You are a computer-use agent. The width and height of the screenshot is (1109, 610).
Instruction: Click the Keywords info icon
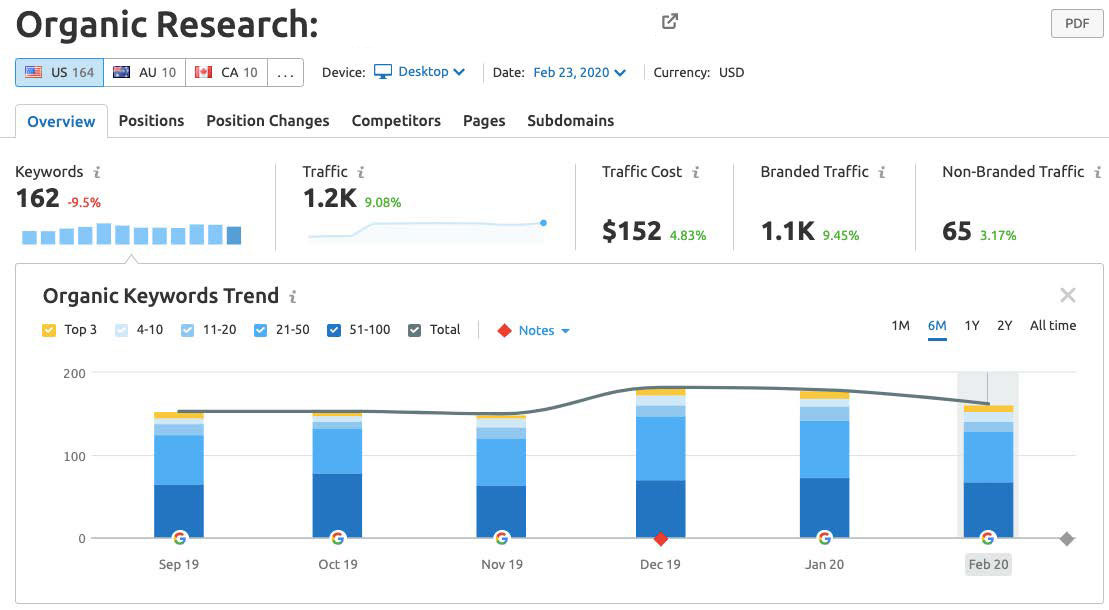point(97,172)
